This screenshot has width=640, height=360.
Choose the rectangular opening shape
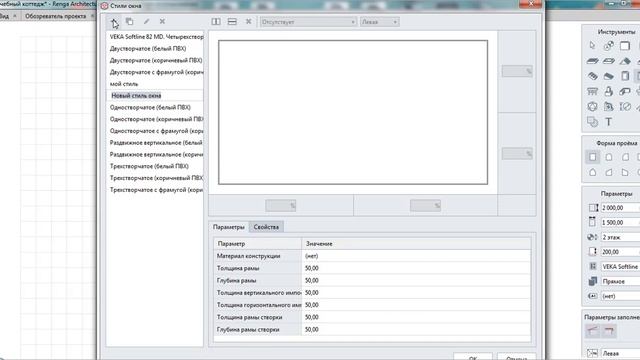[593, 157]
